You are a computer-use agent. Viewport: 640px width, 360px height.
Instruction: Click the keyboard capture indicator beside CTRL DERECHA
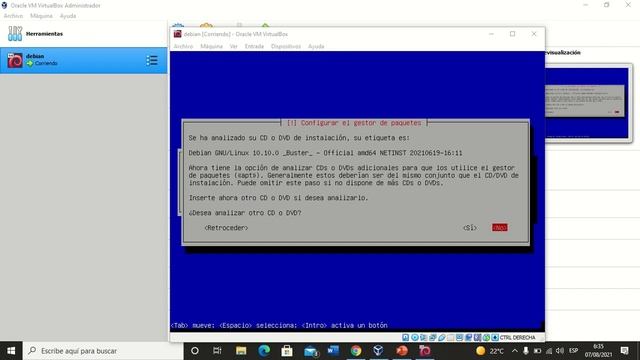coord(495,338)
